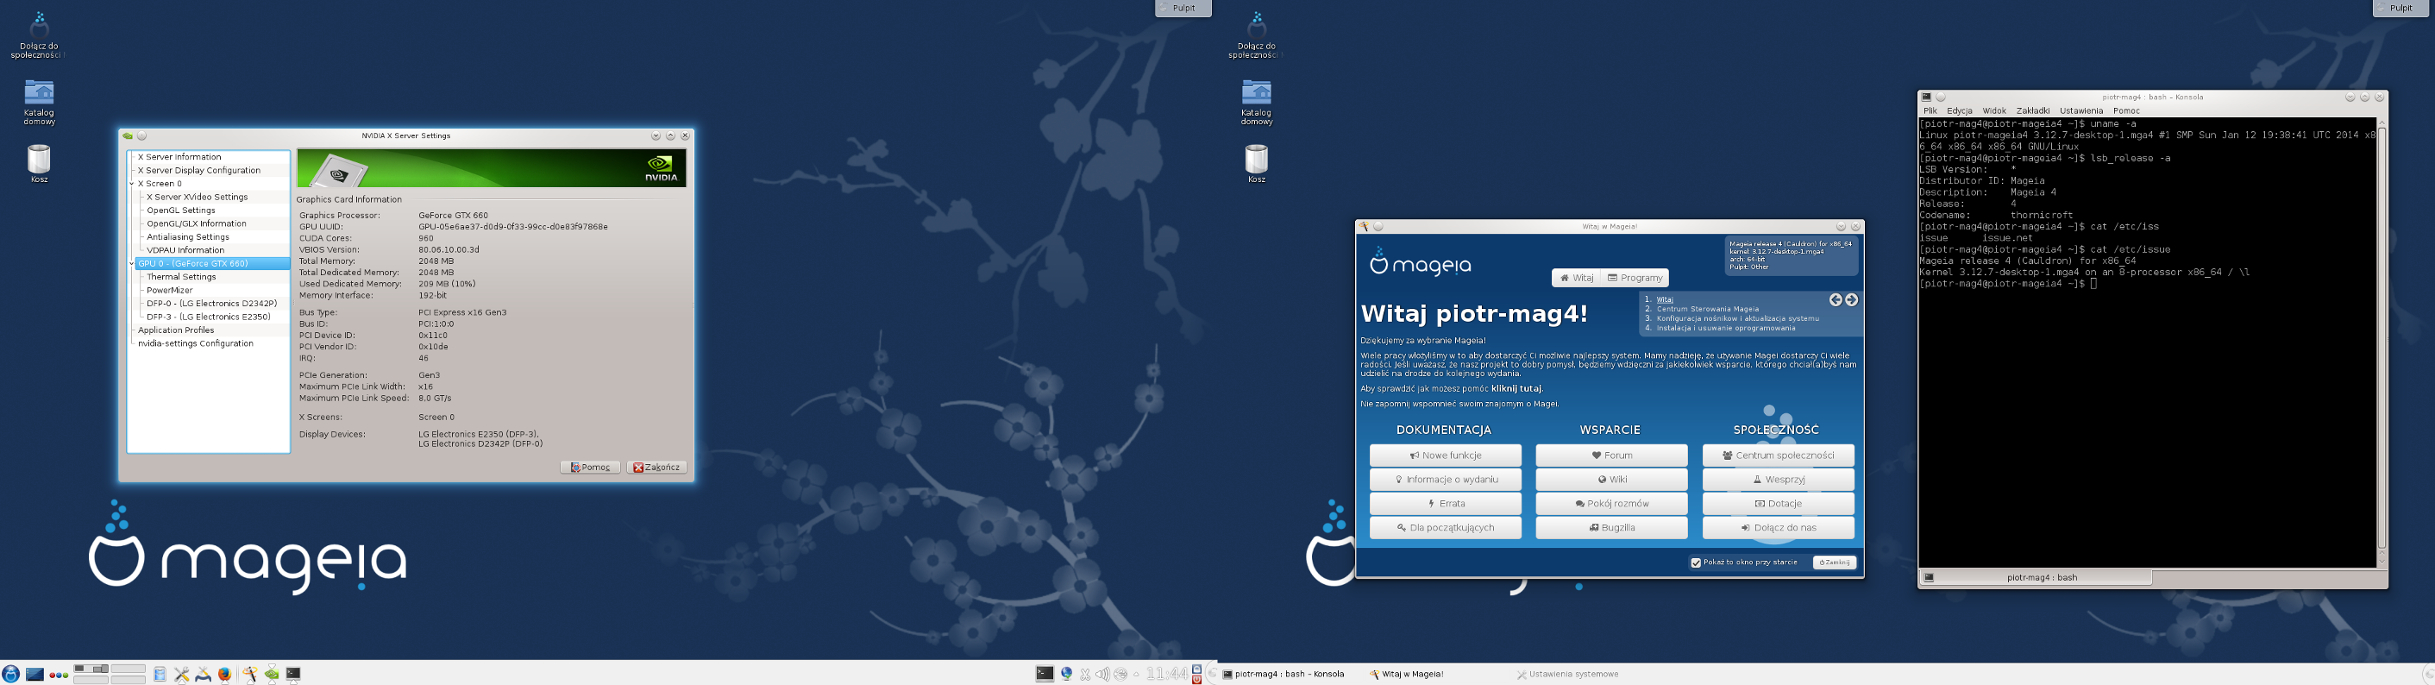Open the green NVIDIA taskbar entry
This screenshot has width=2435, height=685.
click(271, 674)
